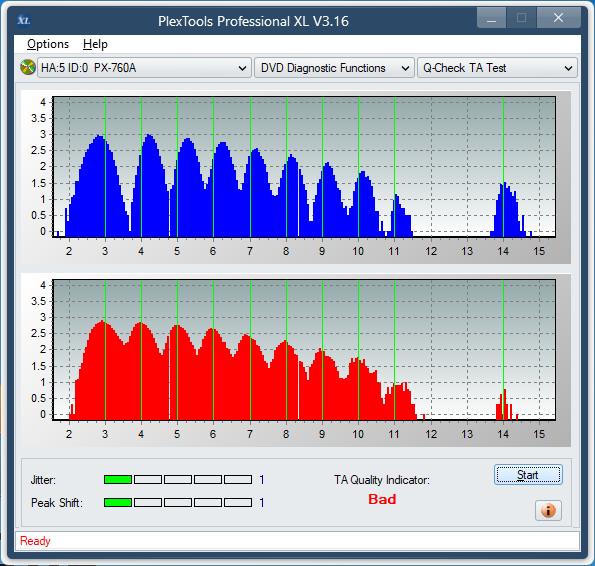This screenshot has height=566, width=595.
Task: Open the Help menu
Action: pos(95,44)
